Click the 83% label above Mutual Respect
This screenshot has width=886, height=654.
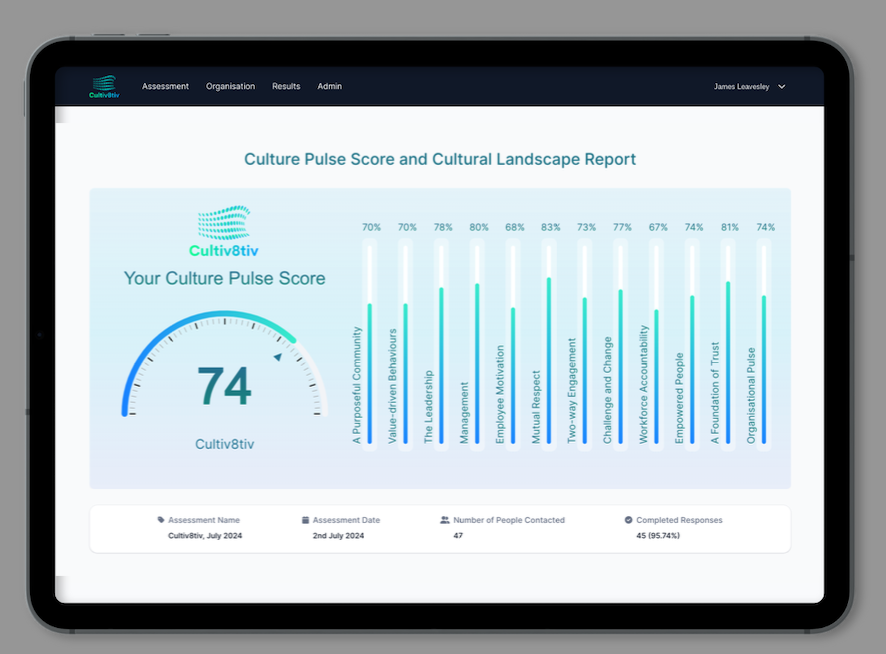point(550,227)
